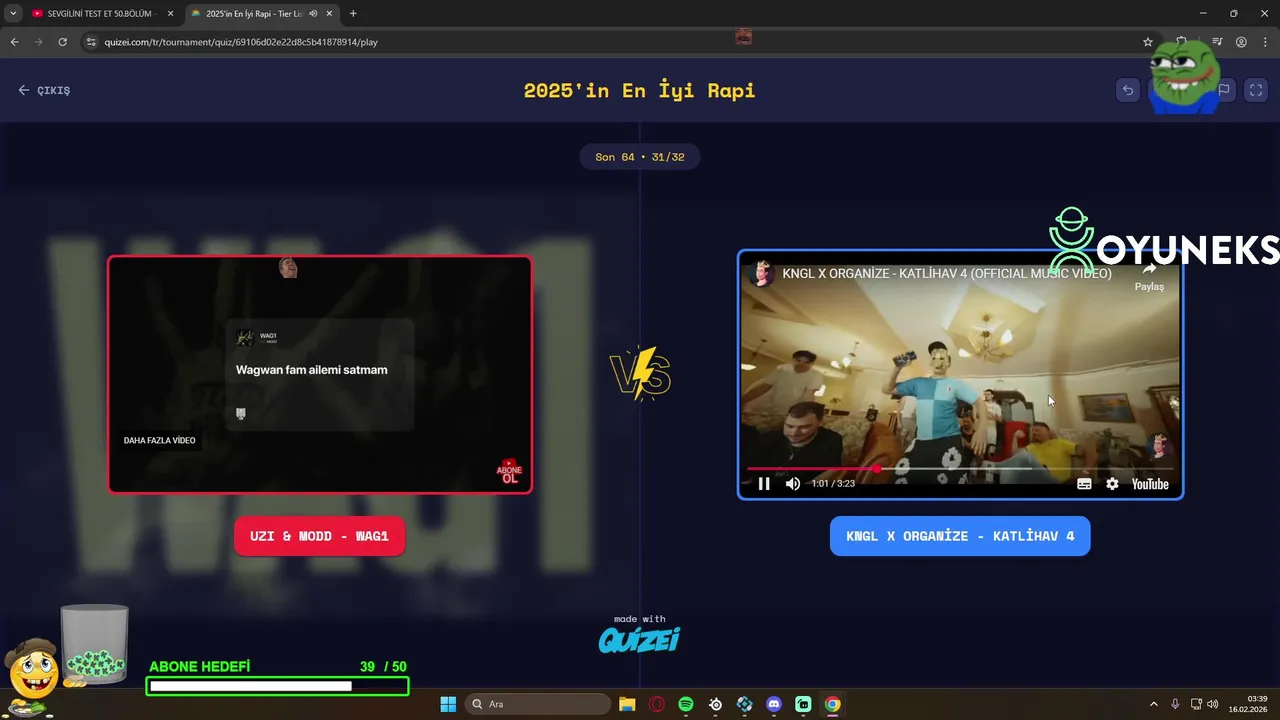
Task: Mute the KATLİHAV 4 video volume
Action: 793,484
